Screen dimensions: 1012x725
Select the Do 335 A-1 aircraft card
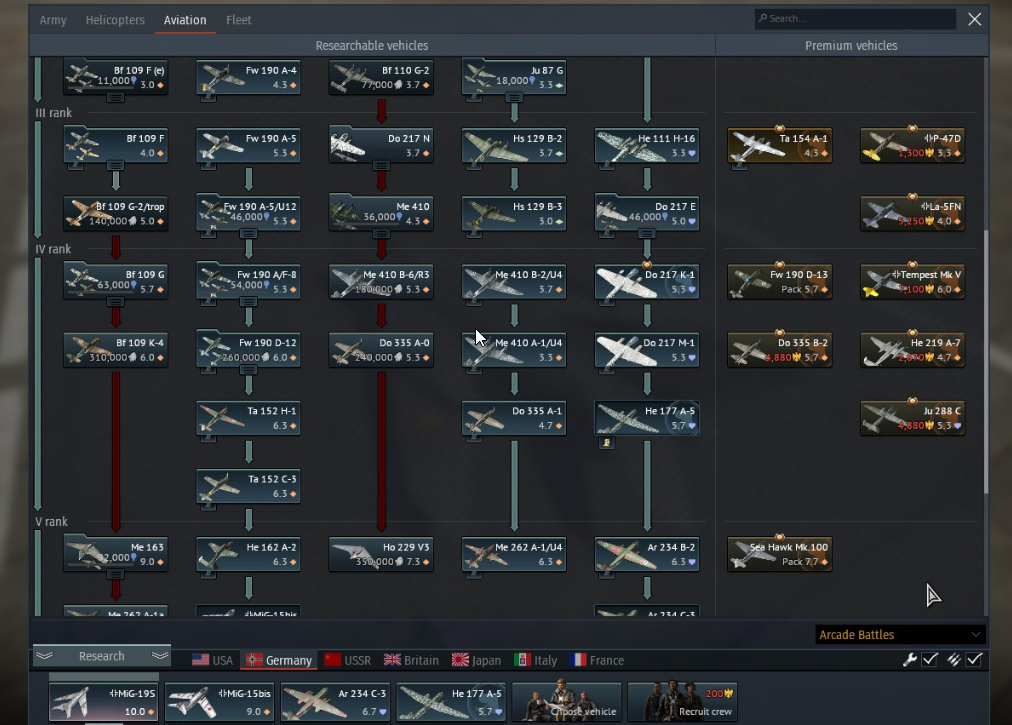(x=514, y=418)
